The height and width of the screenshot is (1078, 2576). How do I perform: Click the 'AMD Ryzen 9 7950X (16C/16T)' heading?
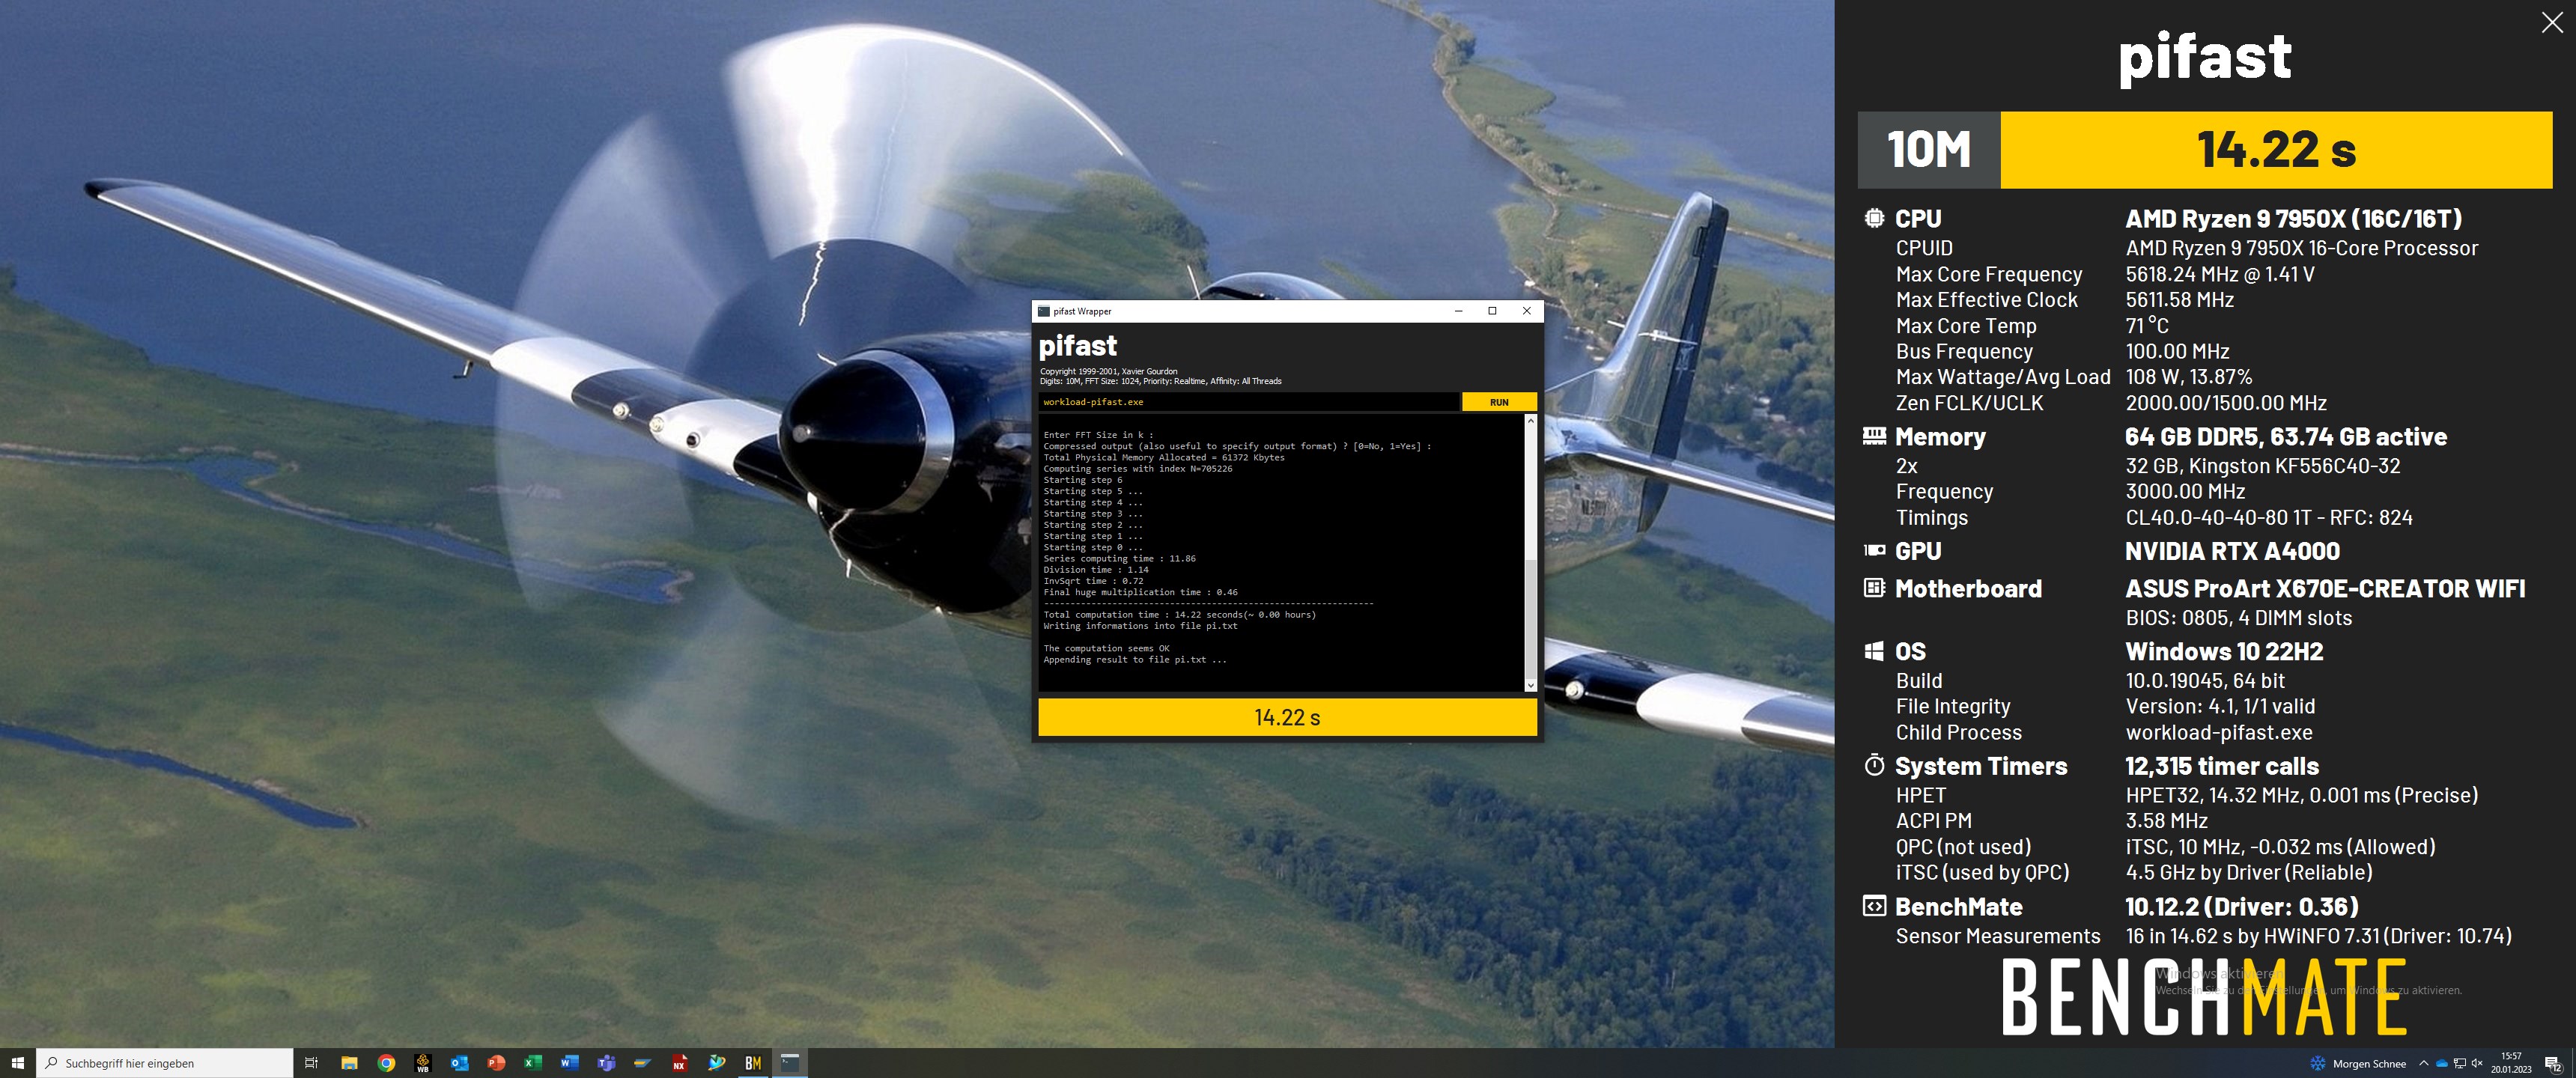click(x=2293, y=218)
